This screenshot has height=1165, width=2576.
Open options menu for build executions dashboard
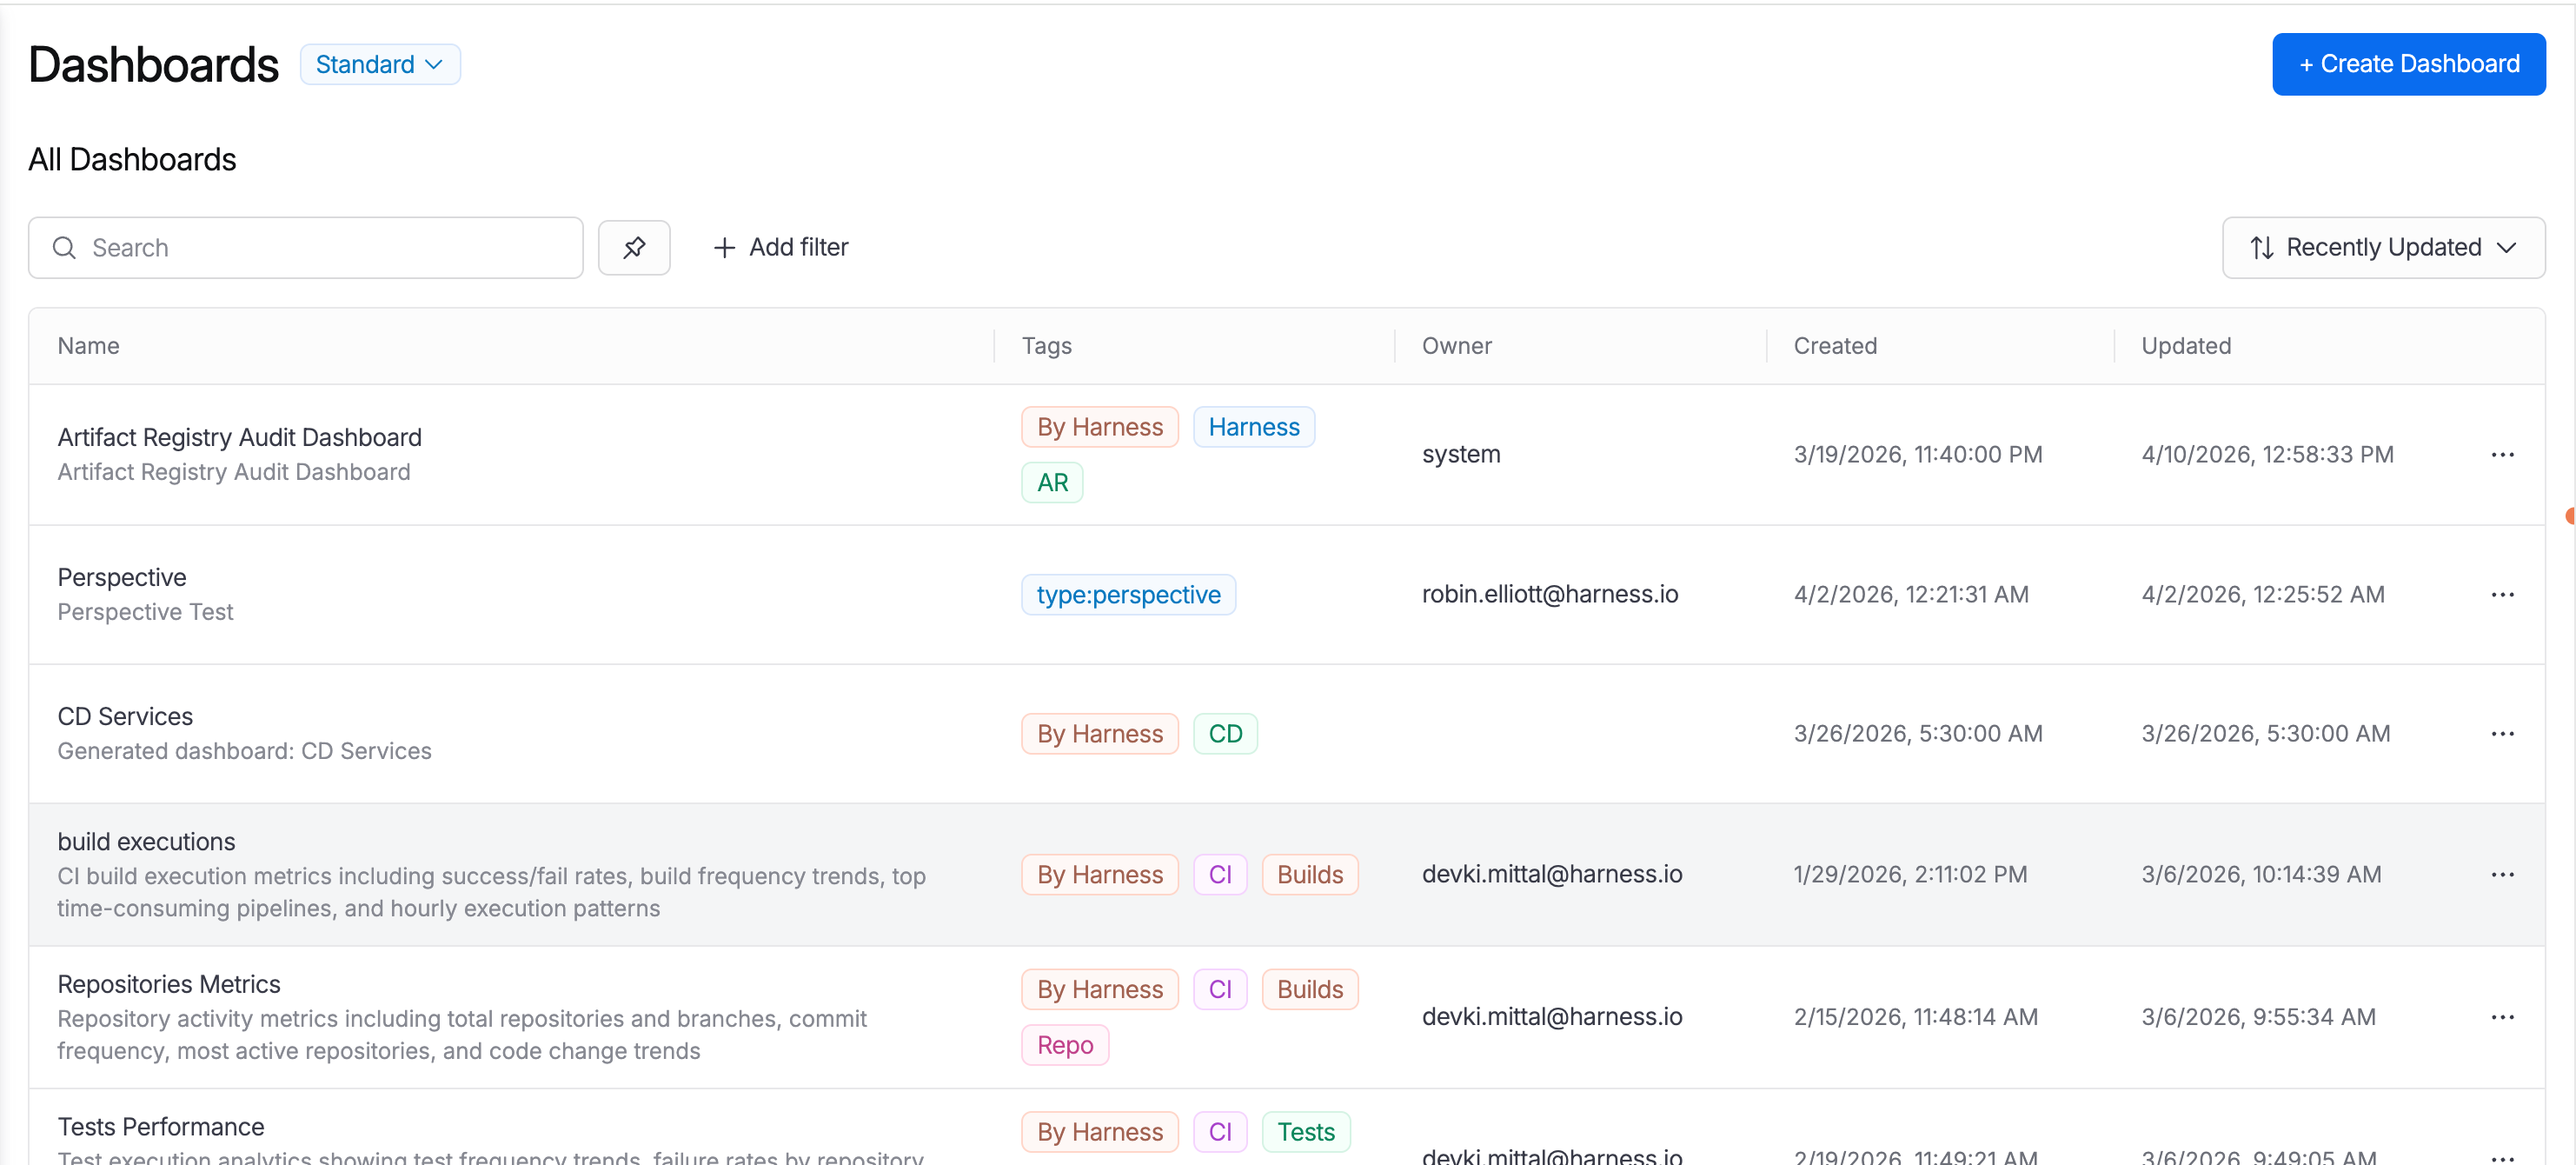[x=2503, y=873]
